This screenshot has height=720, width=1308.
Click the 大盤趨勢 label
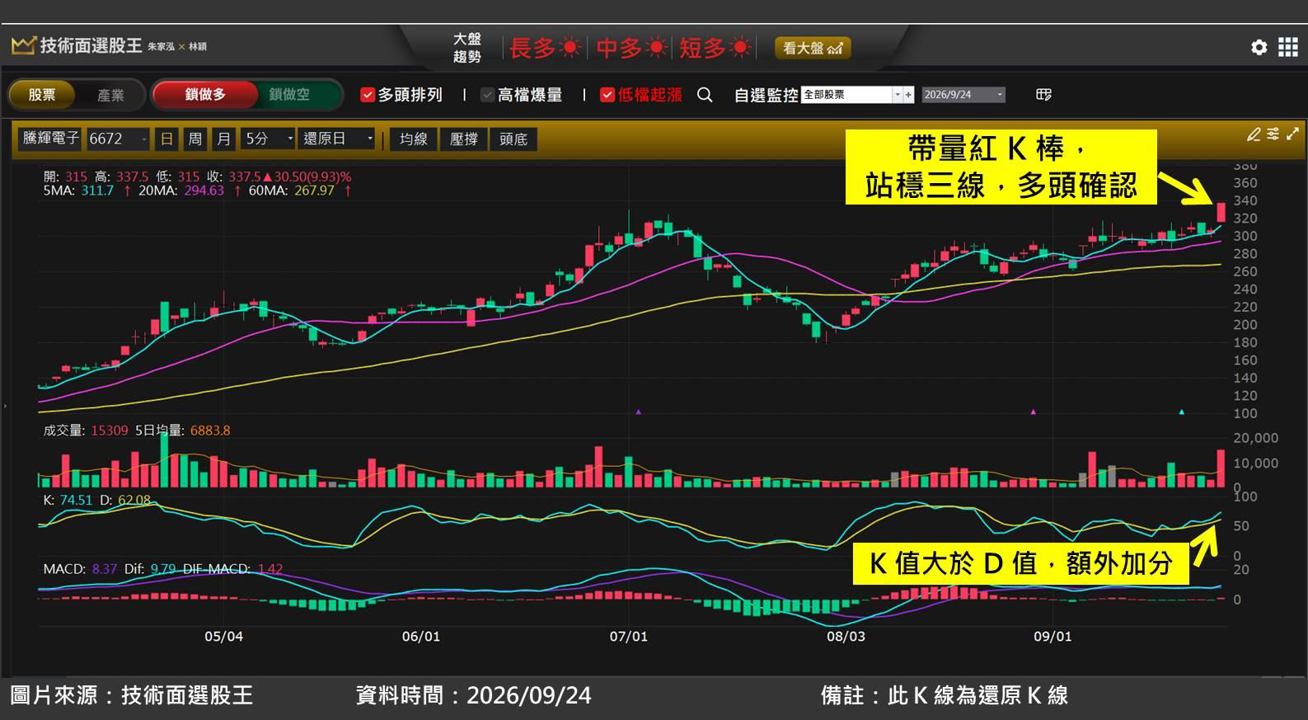(467, 47)
